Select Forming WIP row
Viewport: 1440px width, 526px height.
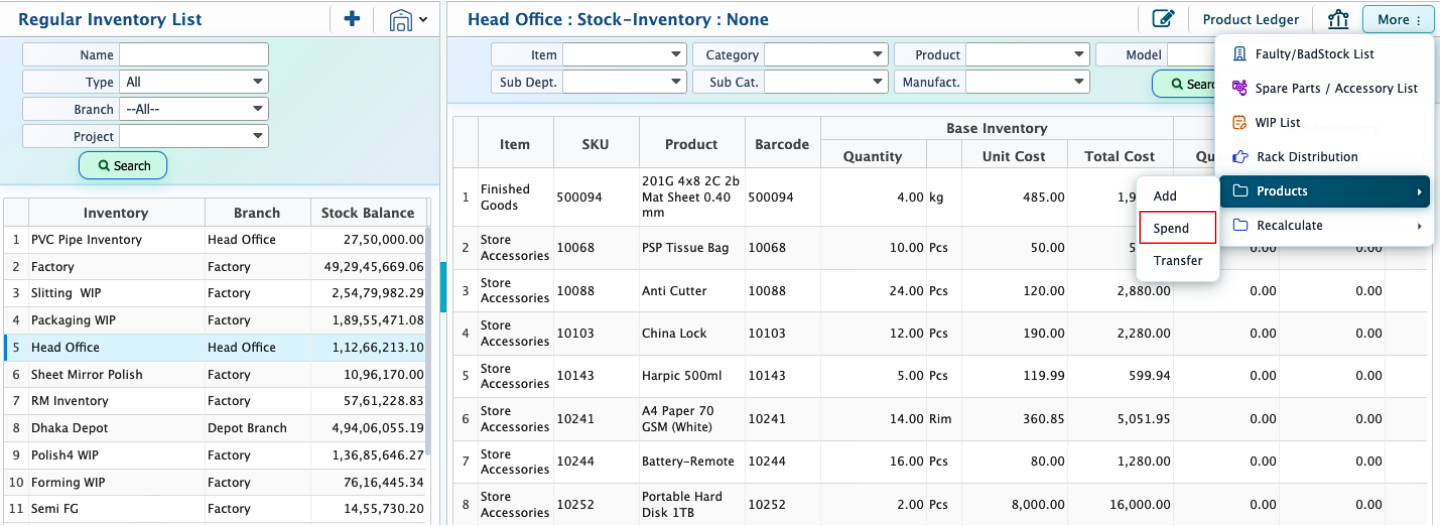[215, 482]
